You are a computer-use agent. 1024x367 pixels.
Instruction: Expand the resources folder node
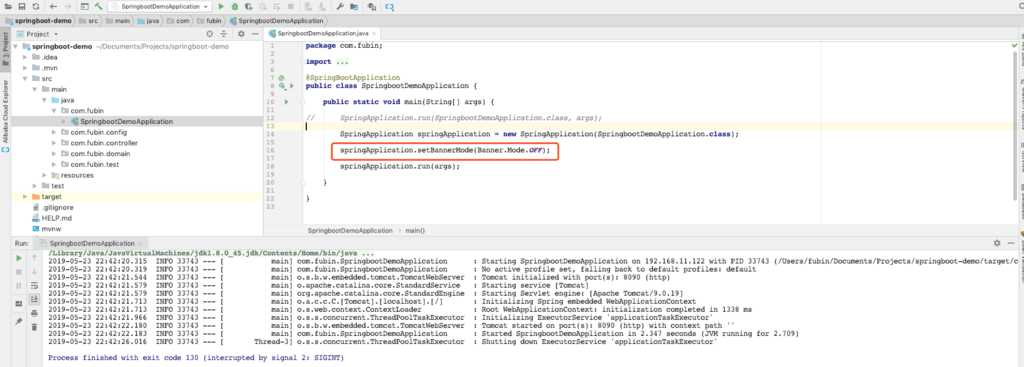[x=45, y=175]
